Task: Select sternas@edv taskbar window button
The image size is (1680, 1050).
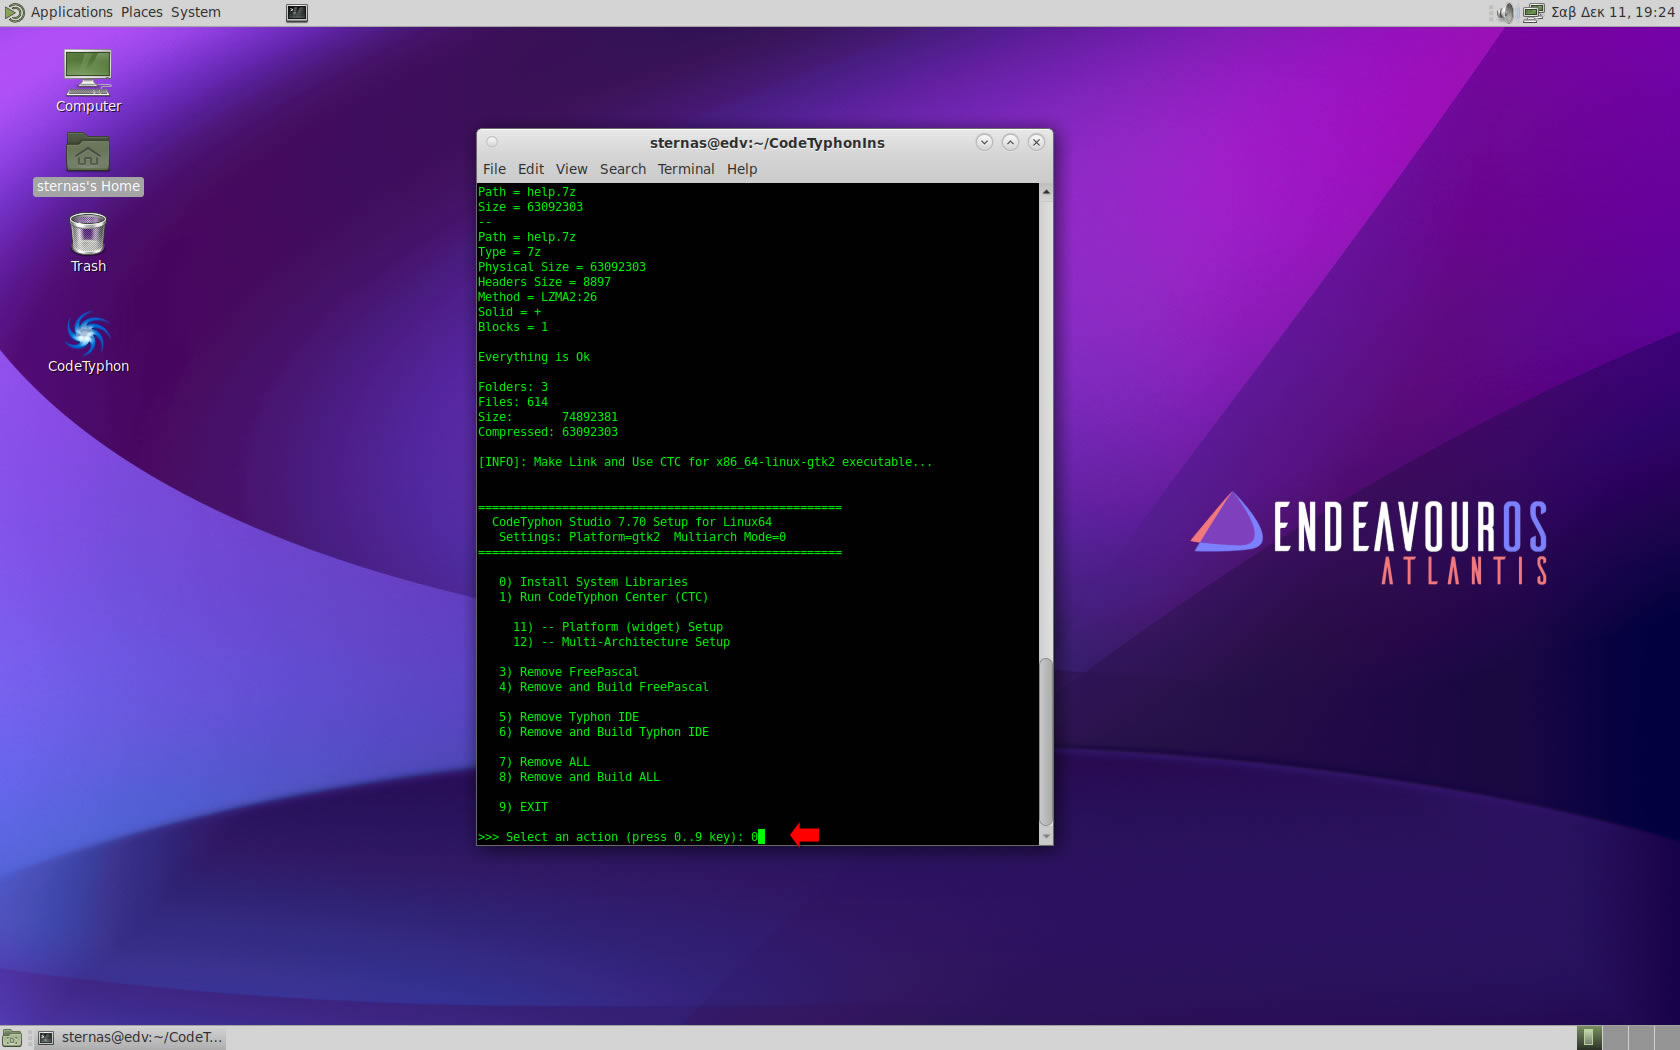Action: (x=130, y=1038)
